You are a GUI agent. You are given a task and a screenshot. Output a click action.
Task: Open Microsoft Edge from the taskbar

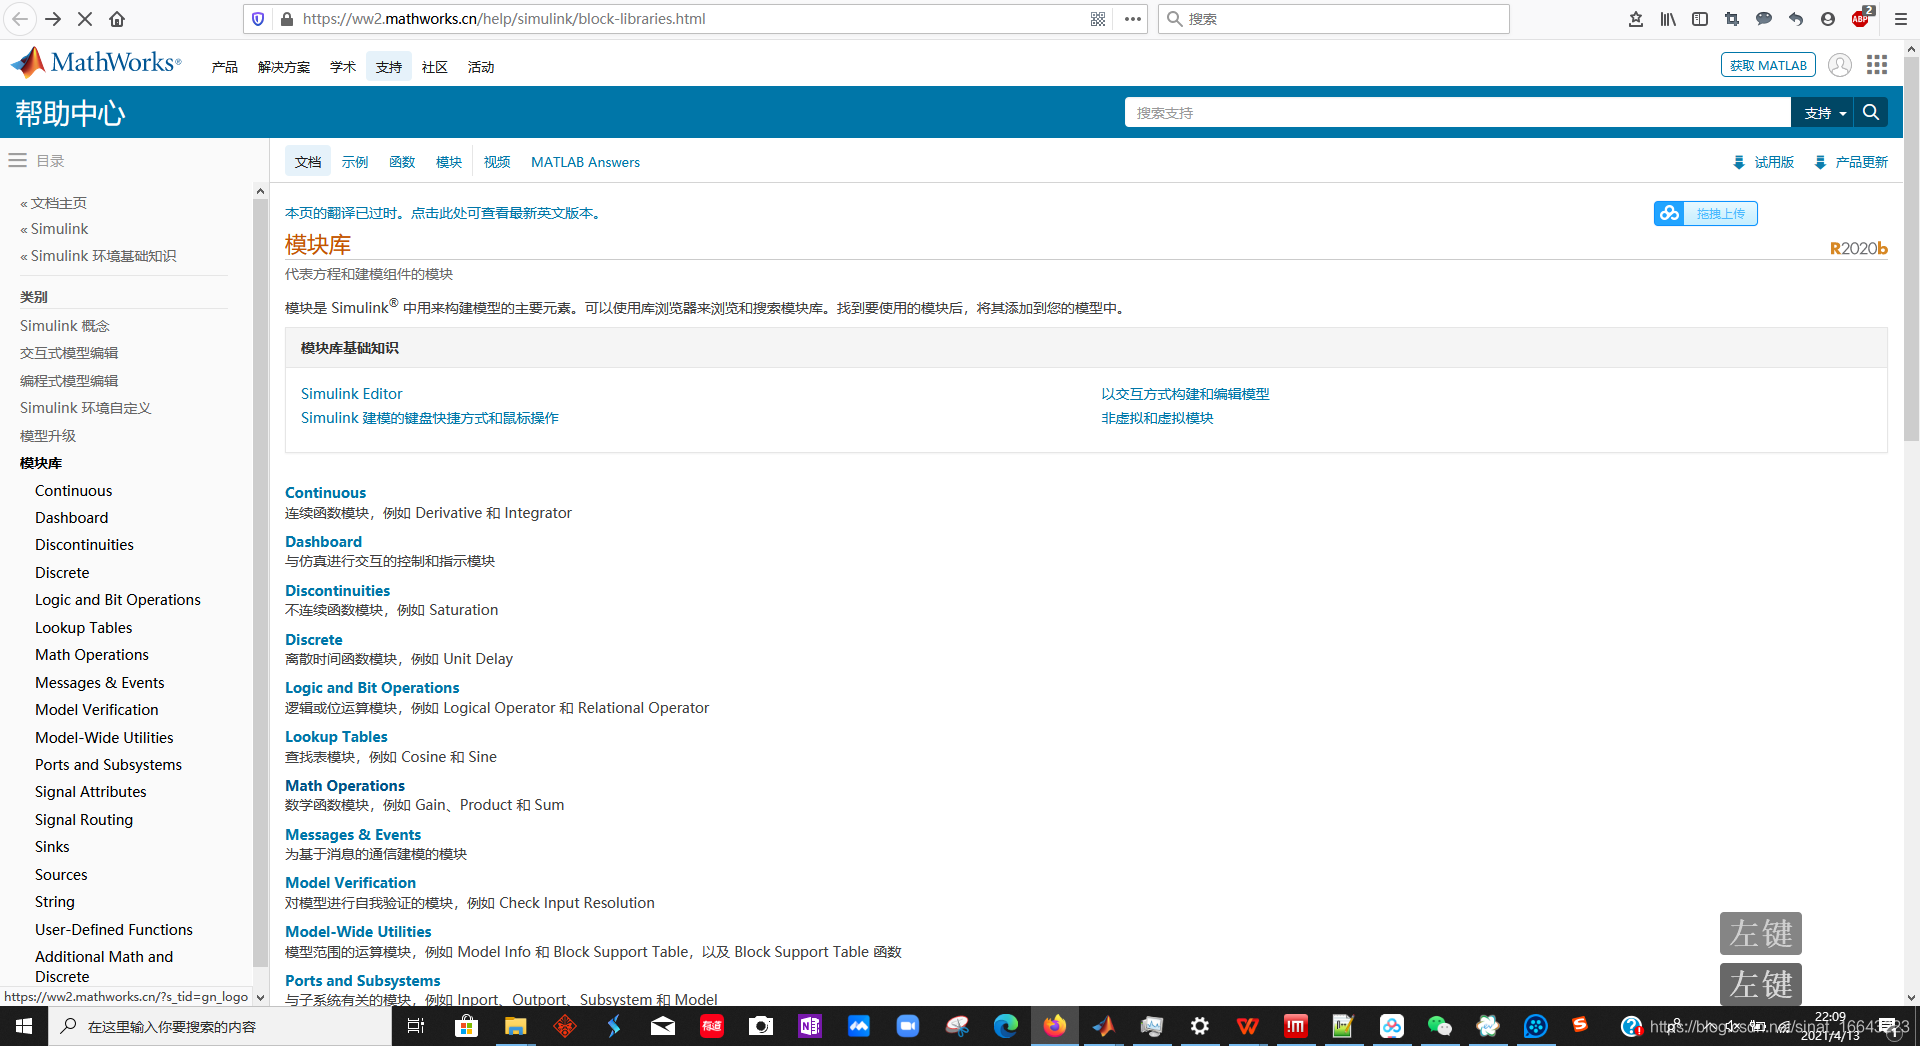tap(1005, 1026)
